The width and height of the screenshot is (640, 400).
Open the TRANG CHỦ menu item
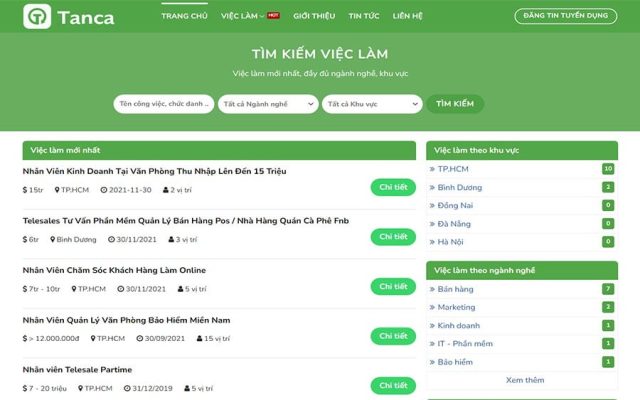[x=184, y=16]
